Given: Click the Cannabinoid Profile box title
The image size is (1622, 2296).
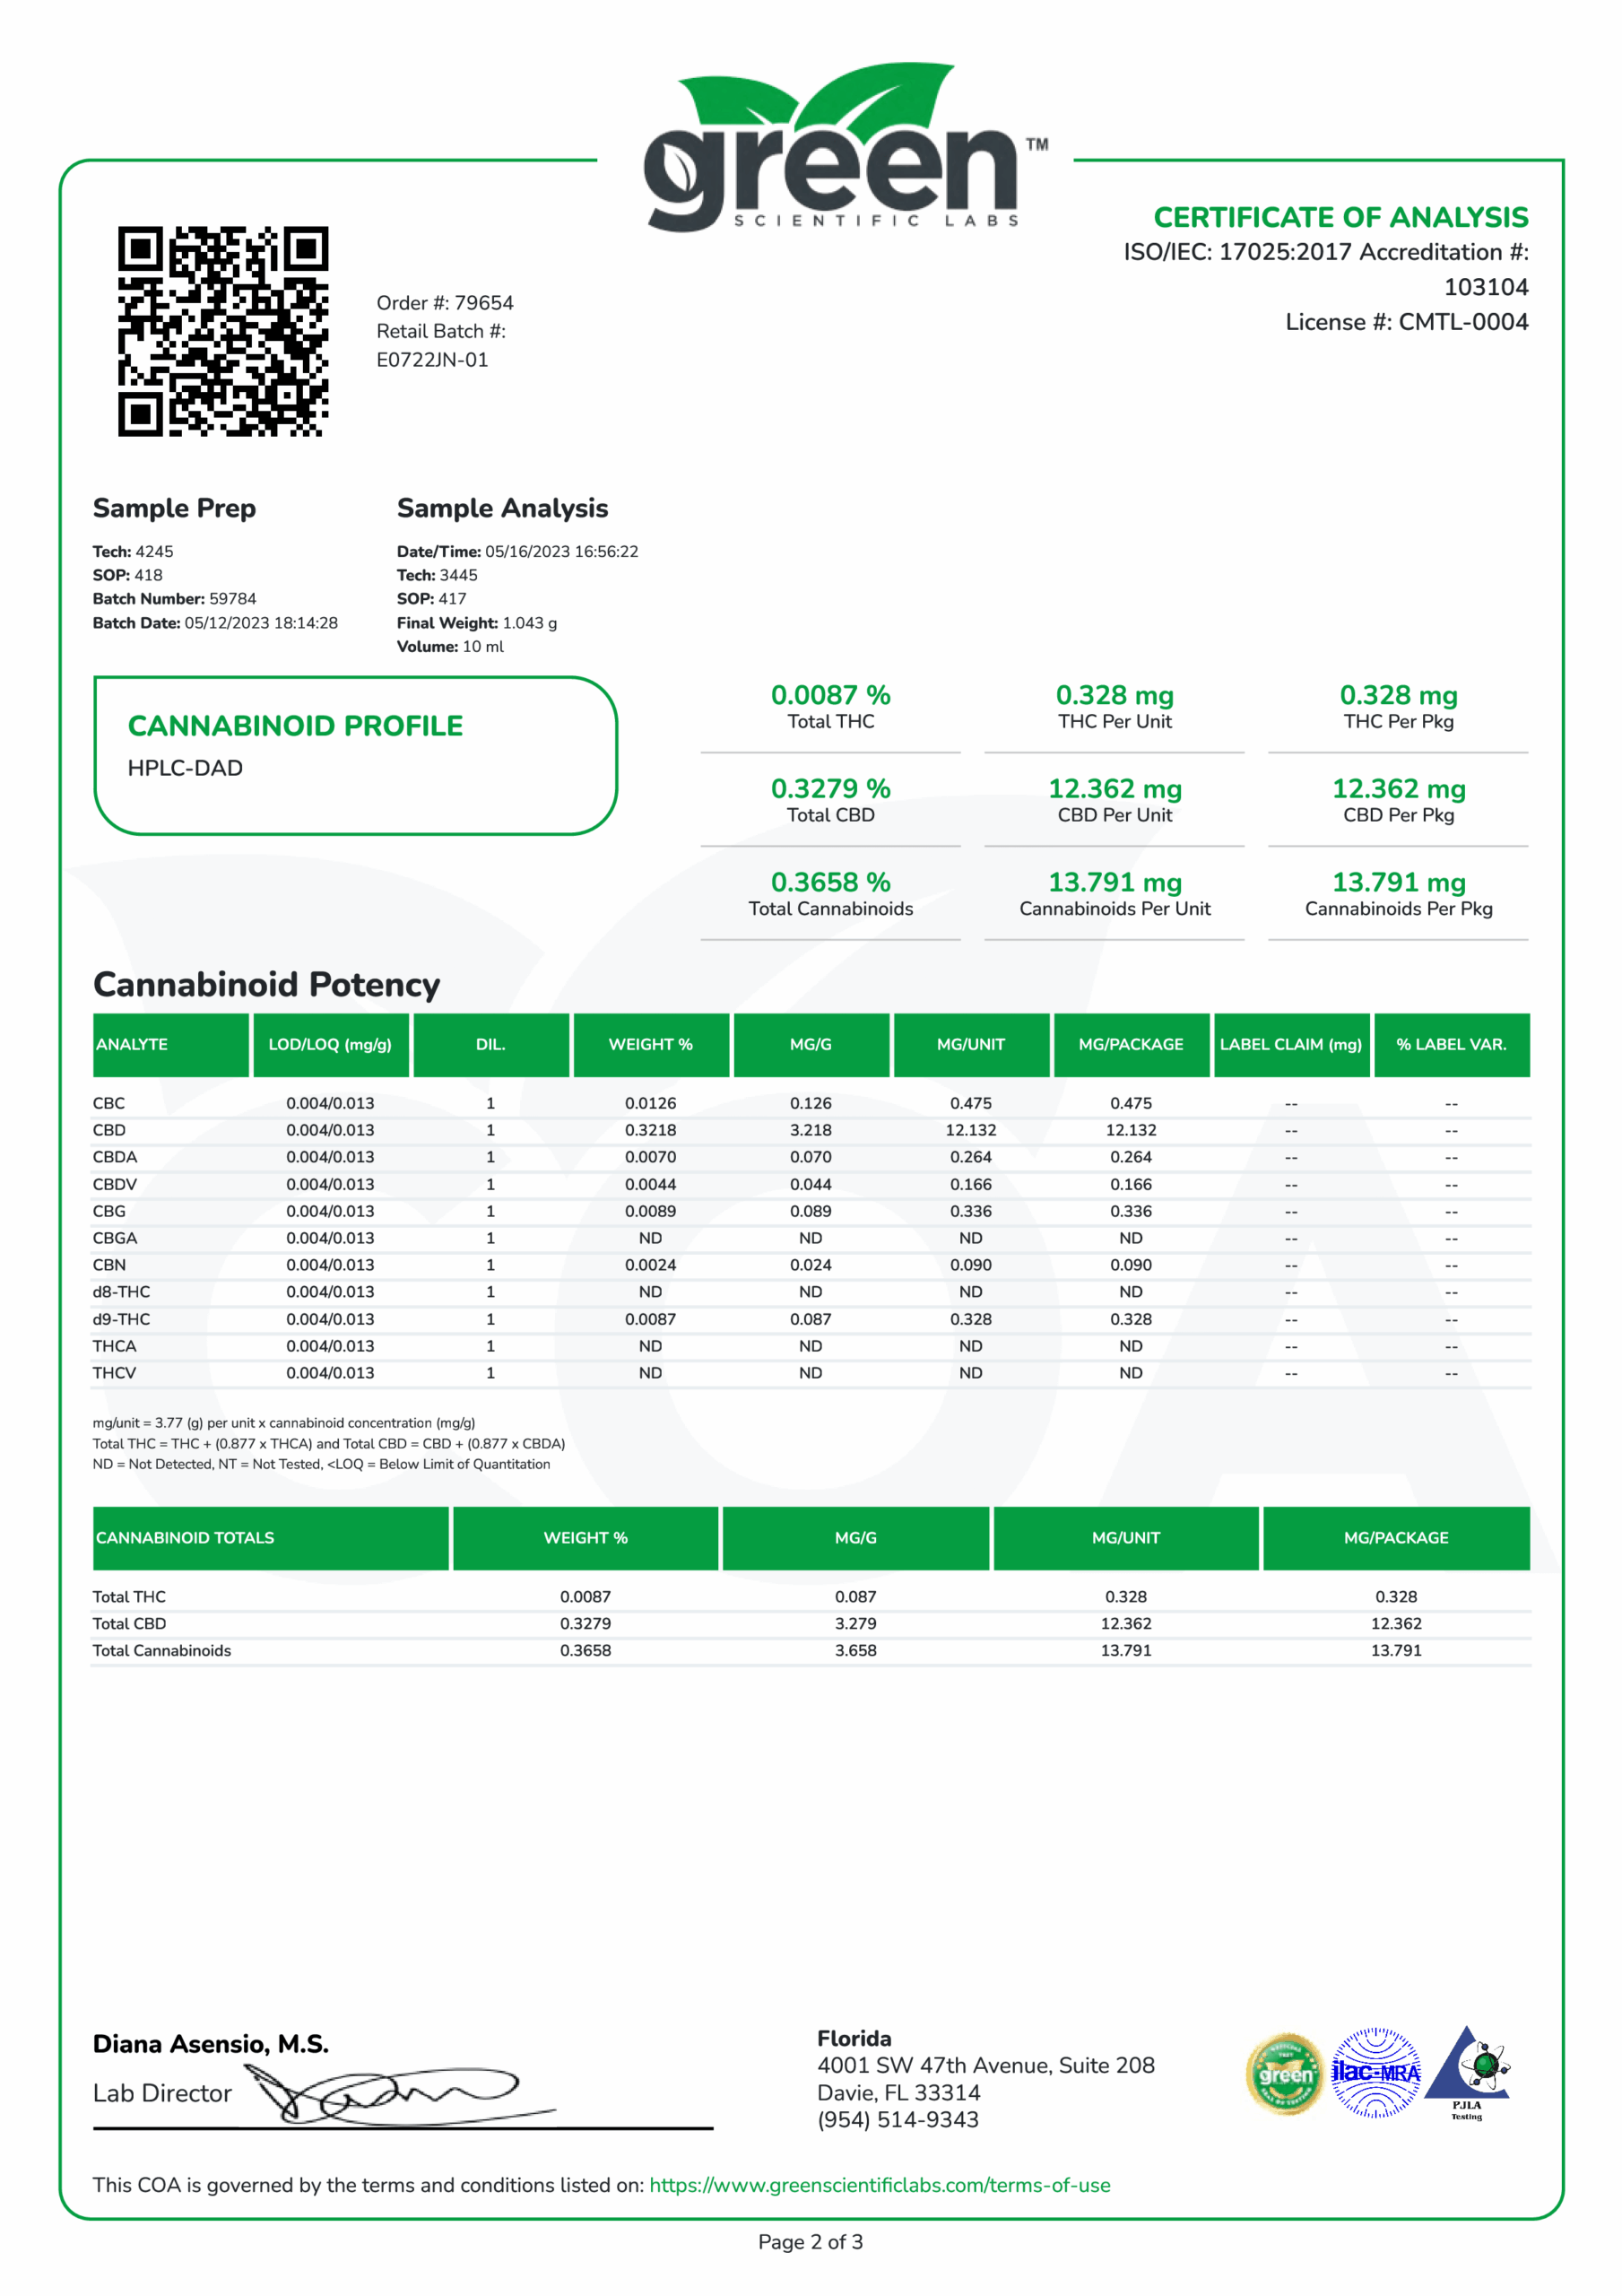Looking at the screenshot, I should click(295, 726).
